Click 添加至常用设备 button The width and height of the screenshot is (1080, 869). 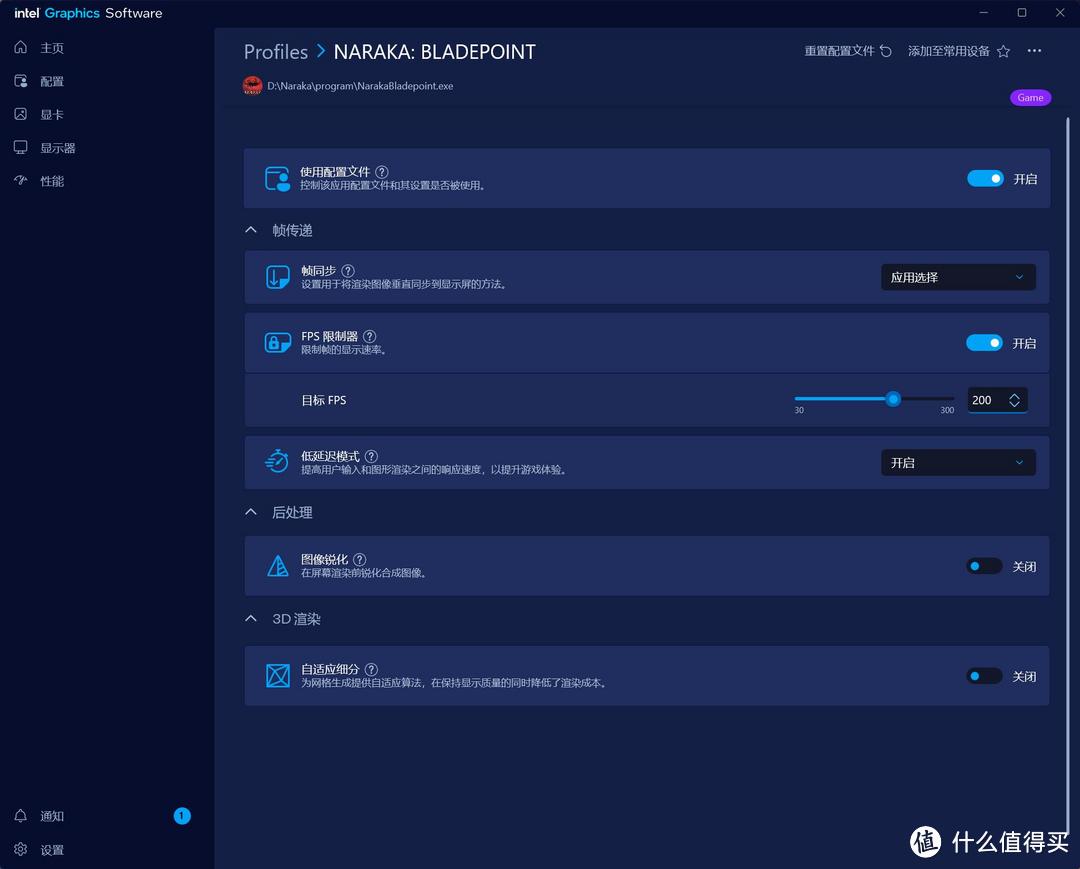point(959,51)
